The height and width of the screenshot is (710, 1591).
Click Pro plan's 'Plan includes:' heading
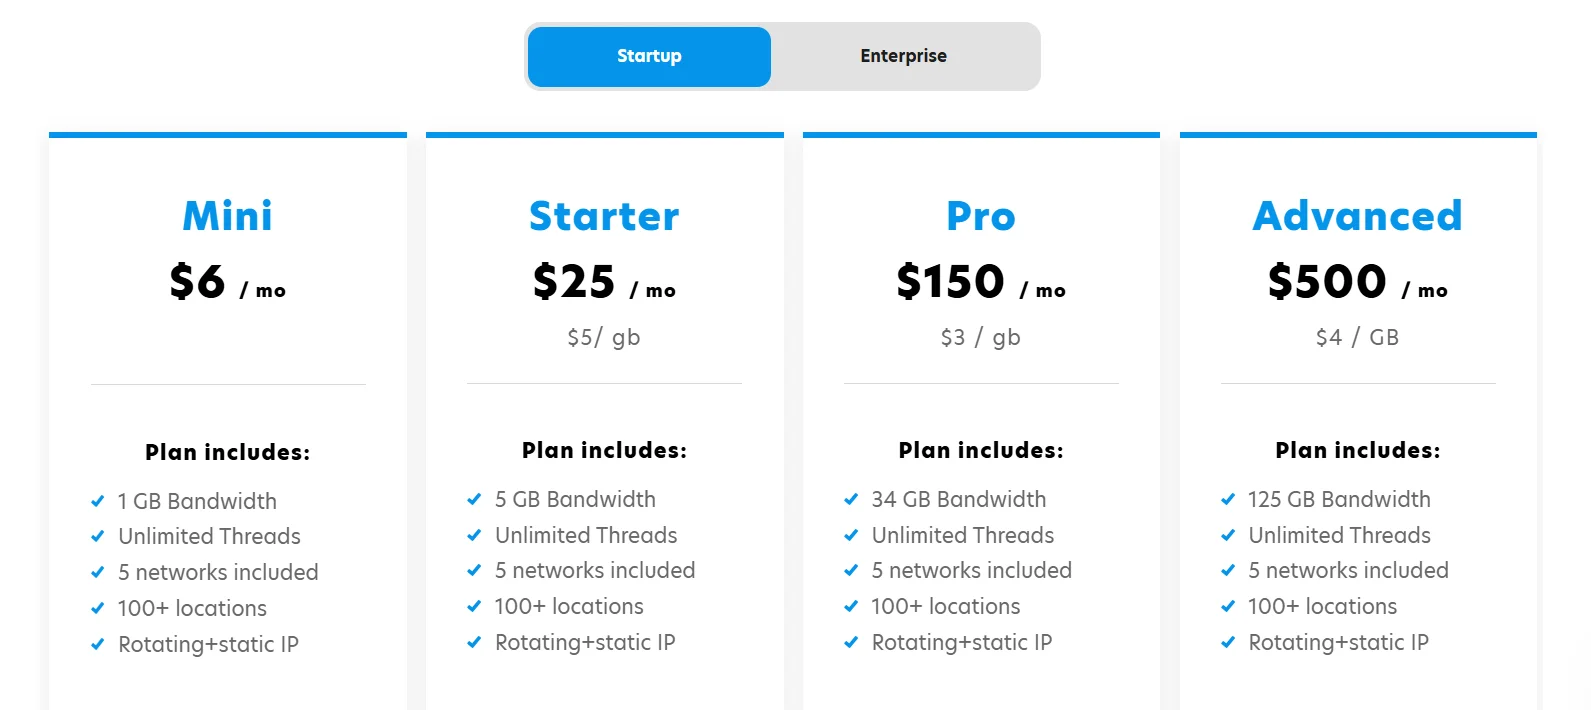coord(981,450)
